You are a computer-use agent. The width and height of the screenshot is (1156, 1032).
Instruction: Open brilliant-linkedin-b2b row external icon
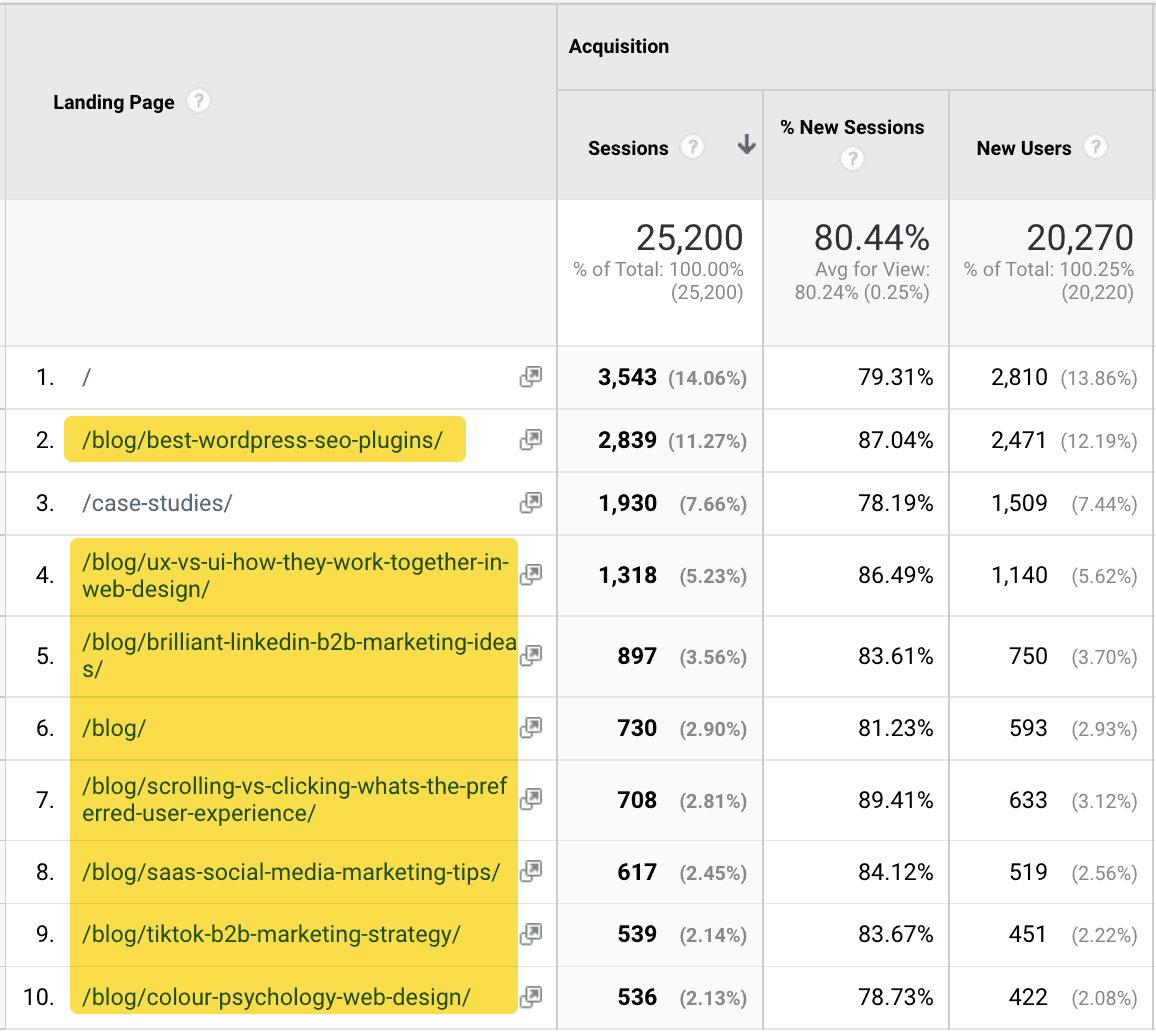click(x=530, y=656)
